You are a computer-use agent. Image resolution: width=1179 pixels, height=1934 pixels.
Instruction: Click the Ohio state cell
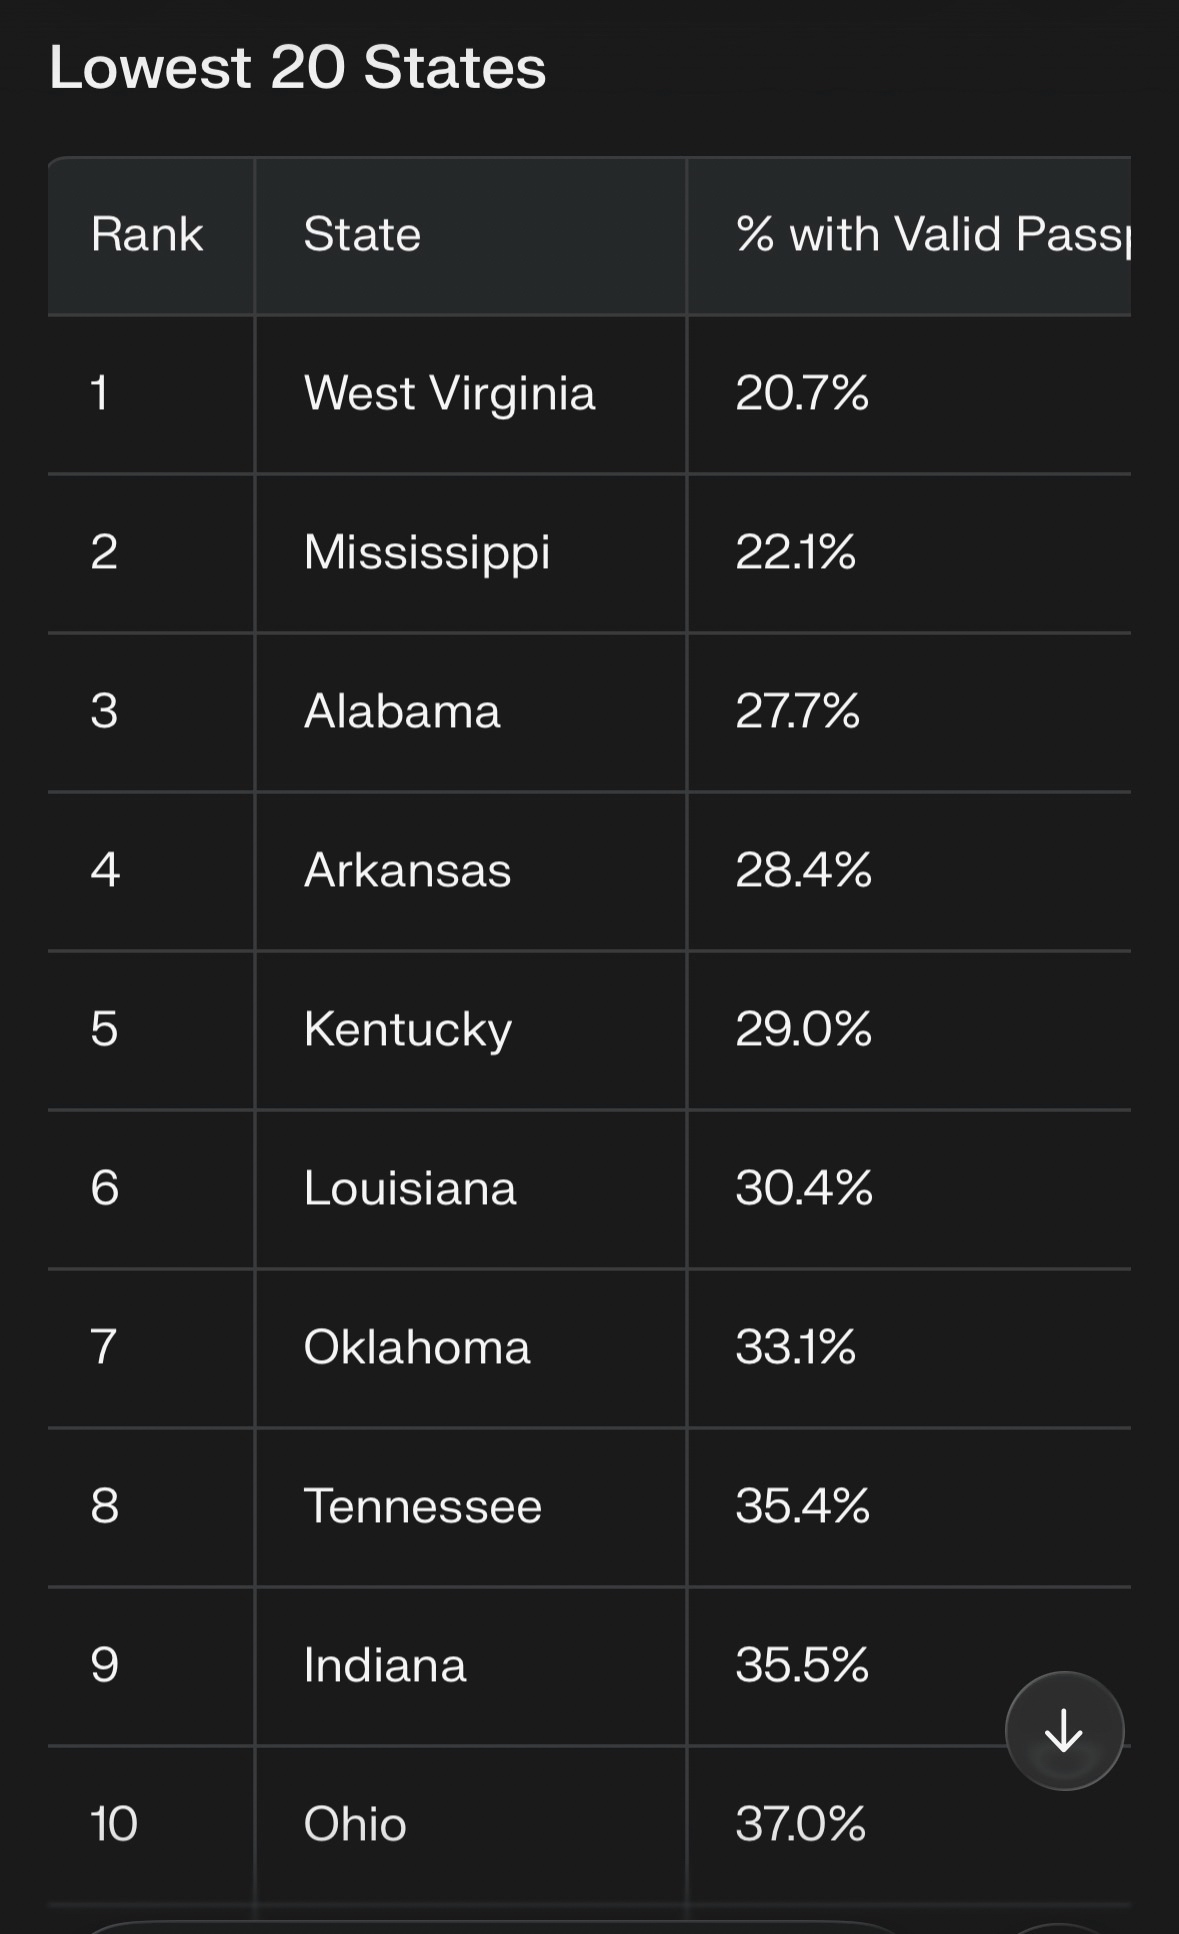pos(355,1824)
